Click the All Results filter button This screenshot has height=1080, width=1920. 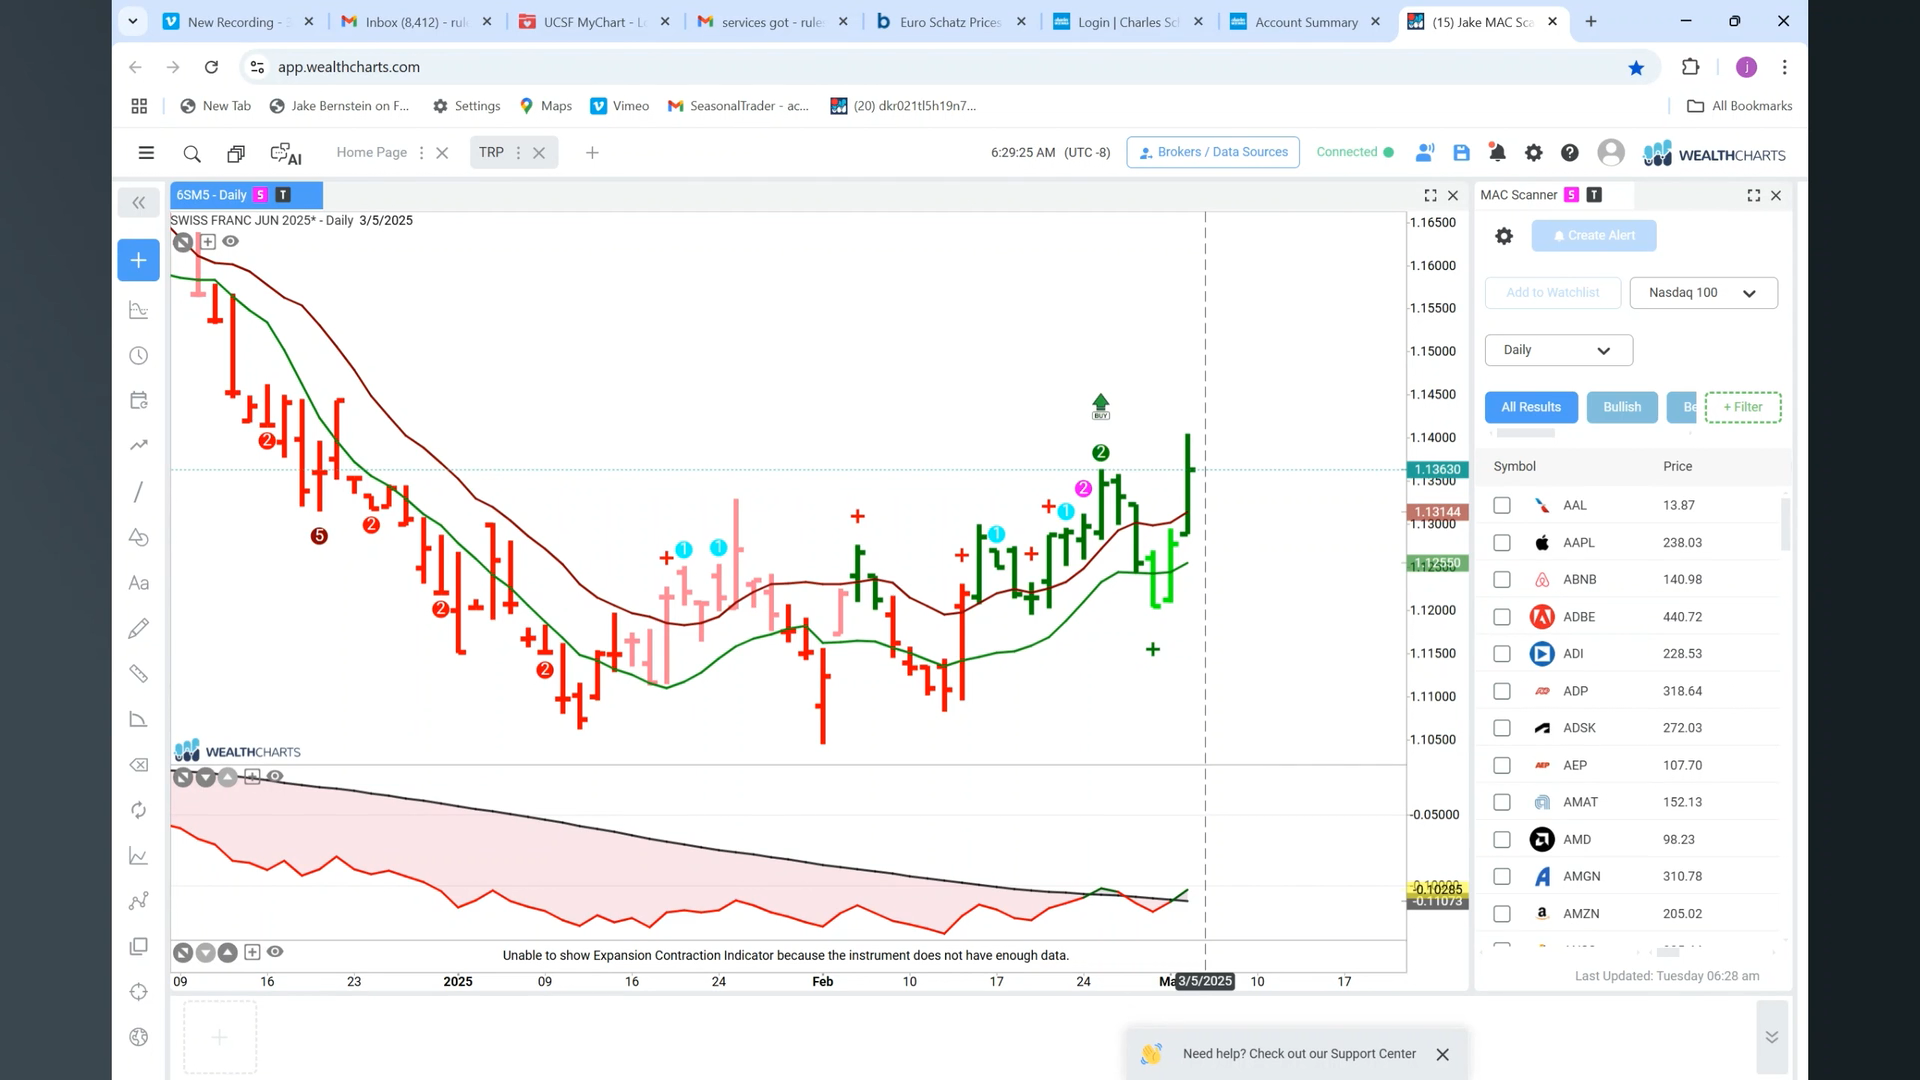1531,407
